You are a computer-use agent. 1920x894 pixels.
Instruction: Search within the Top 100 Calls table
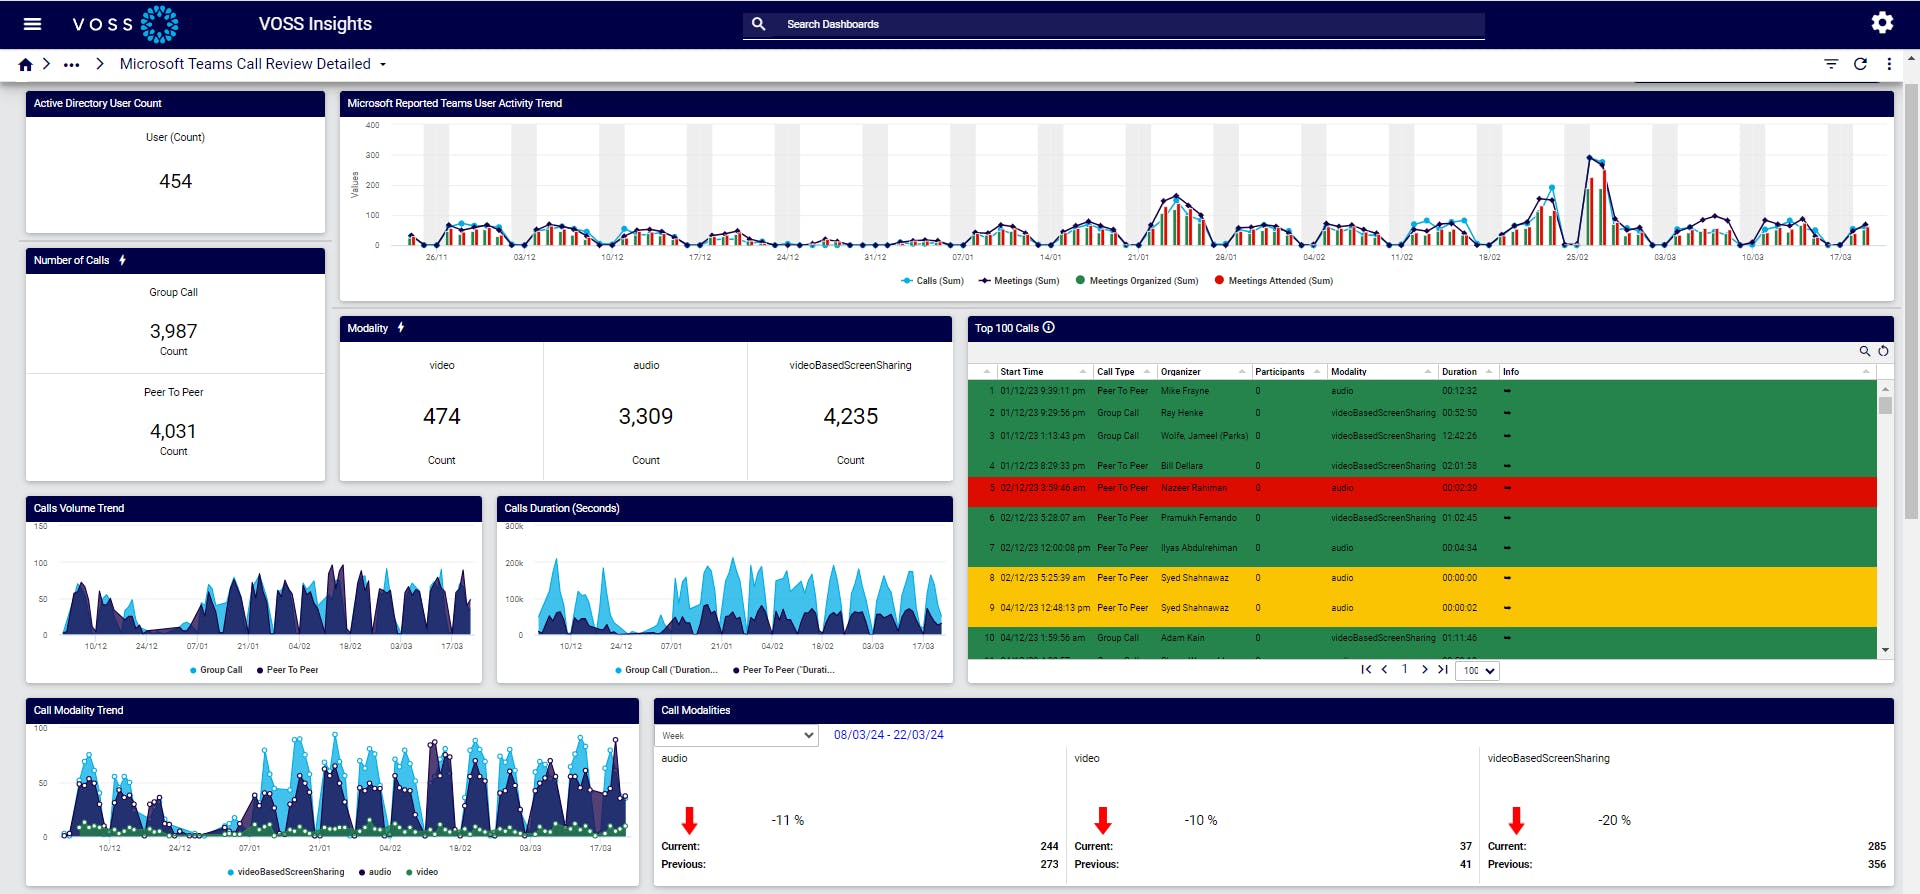[1864, 351]
